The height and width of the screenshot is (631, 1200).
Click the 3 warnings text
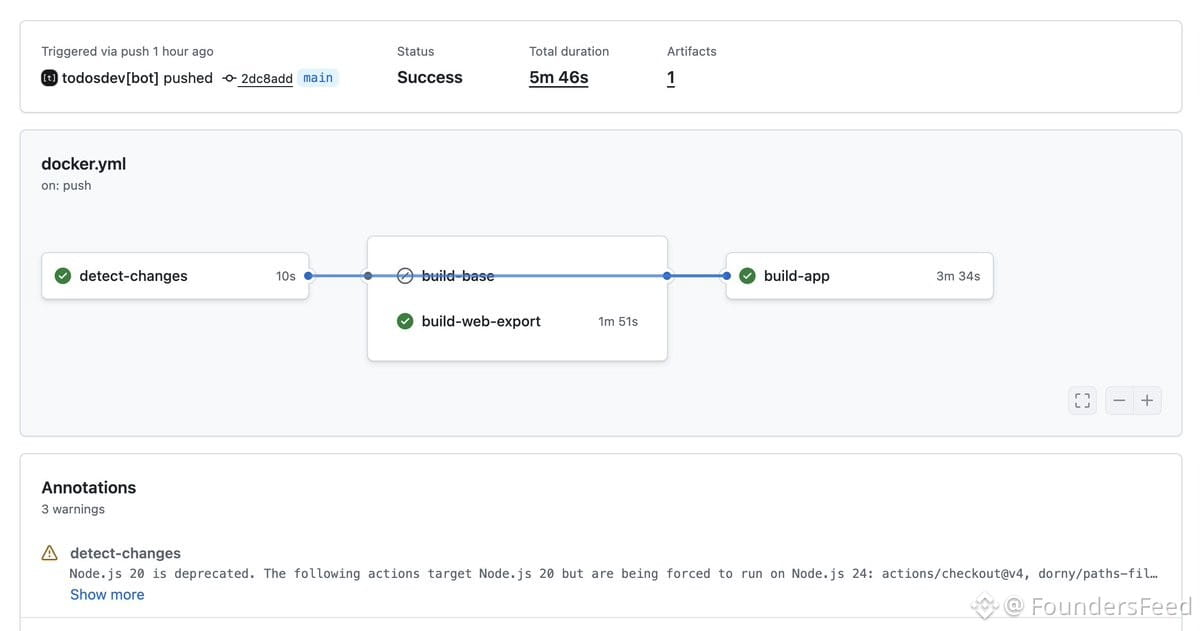point(73,509)
